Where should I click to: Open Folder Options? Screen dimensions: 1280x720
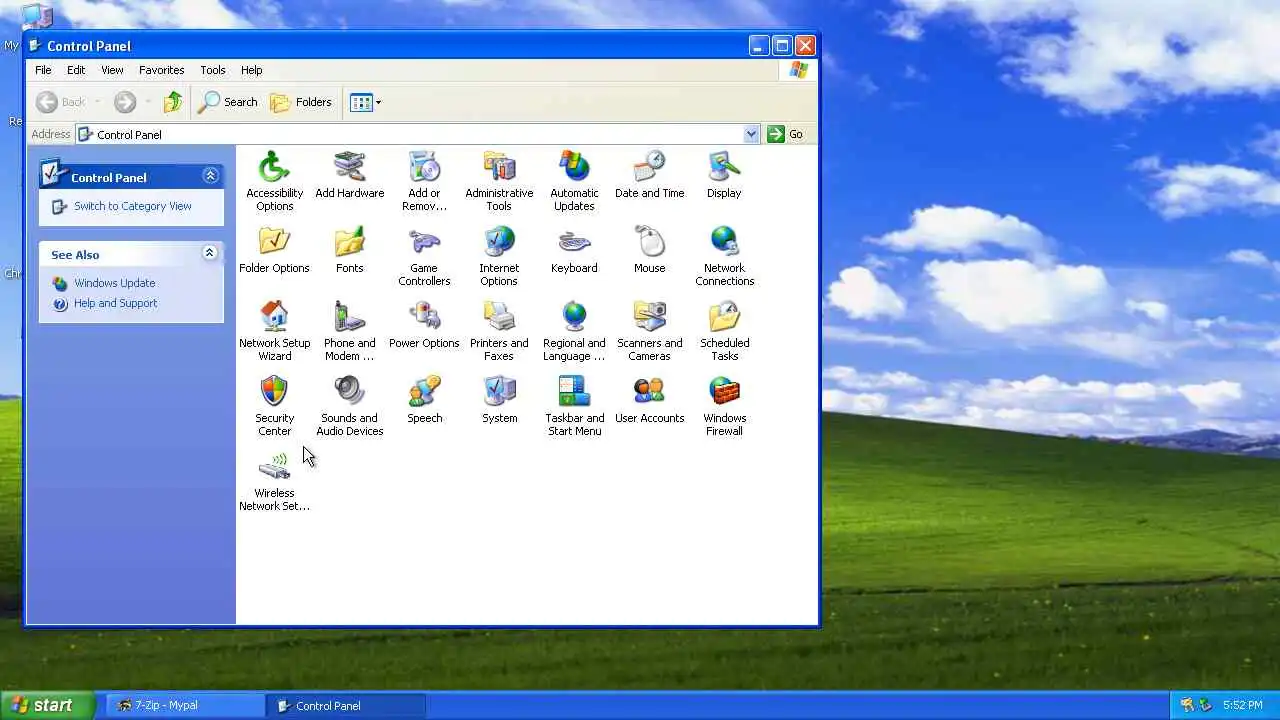tap(274, 250)
